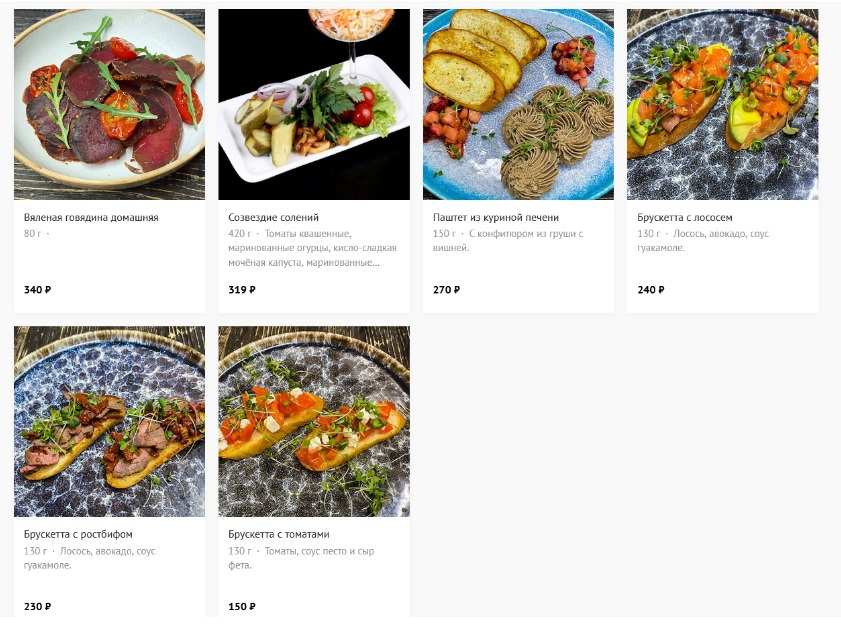
Task: Select the title Паштет из куриной печени
Action: click(x=496, y=217)
